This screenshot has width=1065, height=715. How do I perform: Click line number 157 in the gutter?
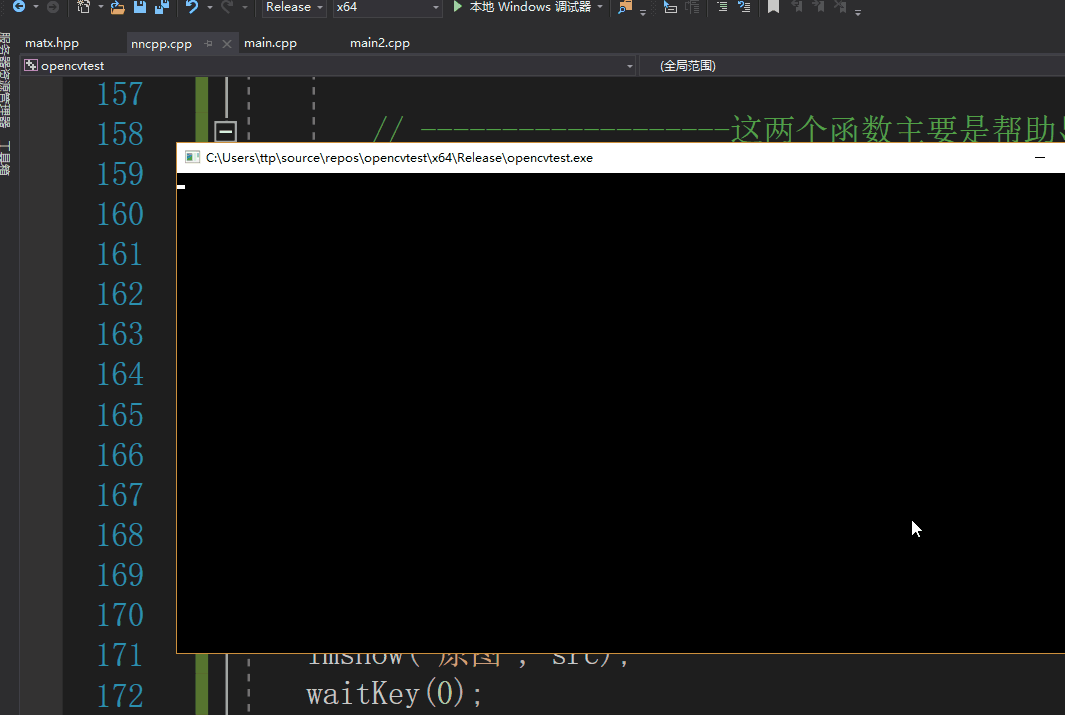click(x=120, y=94)
